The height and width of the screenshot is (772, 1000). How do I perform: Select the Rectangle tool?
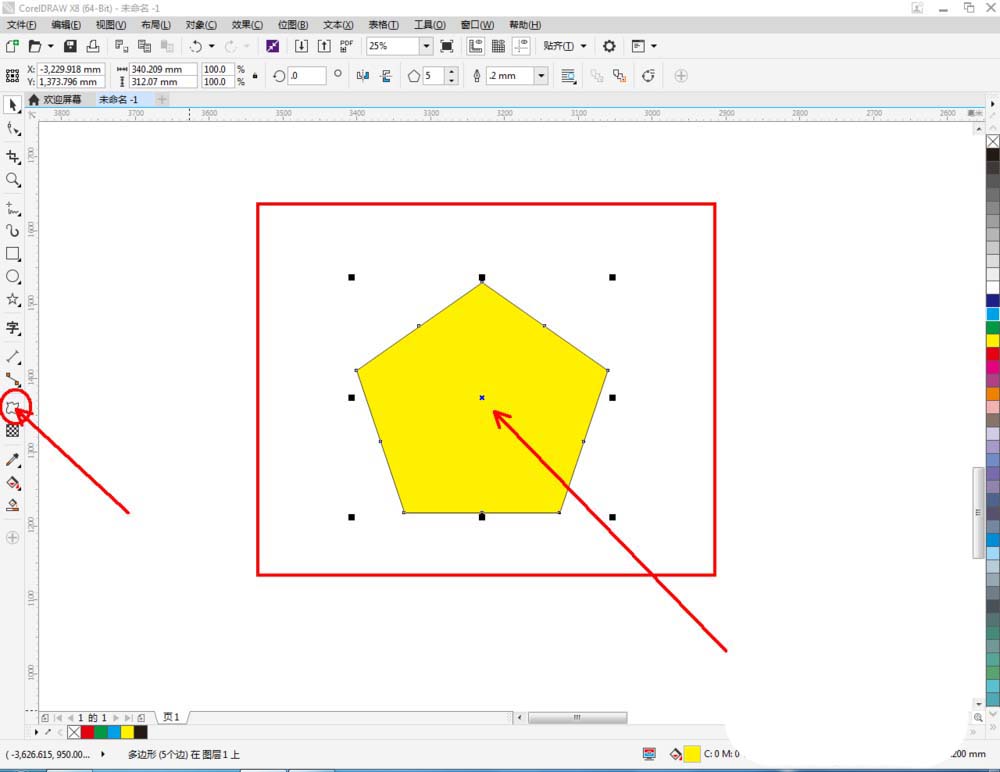click(13, 254)
